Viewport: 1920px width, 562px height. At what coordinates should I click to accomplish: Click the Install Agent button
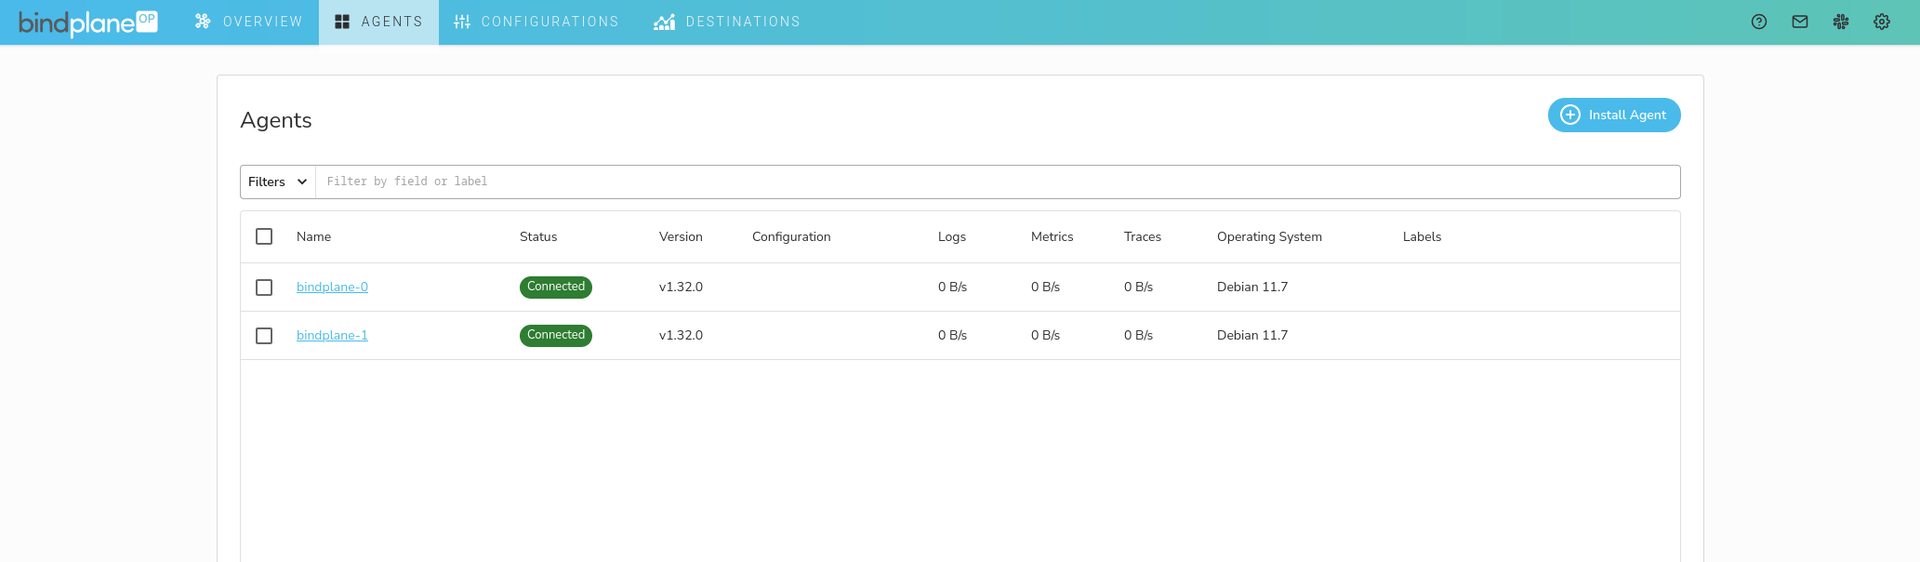1614,115
